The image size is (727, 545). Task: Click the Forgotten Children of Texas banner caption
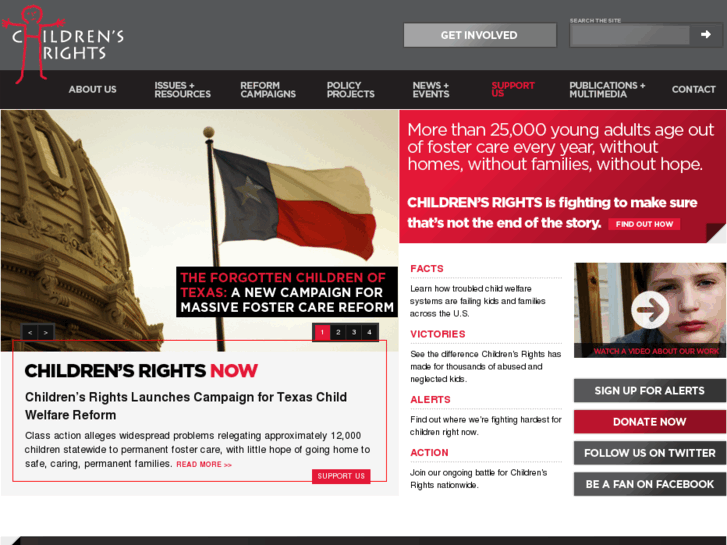pyautogui.click(x=287, y=292)
